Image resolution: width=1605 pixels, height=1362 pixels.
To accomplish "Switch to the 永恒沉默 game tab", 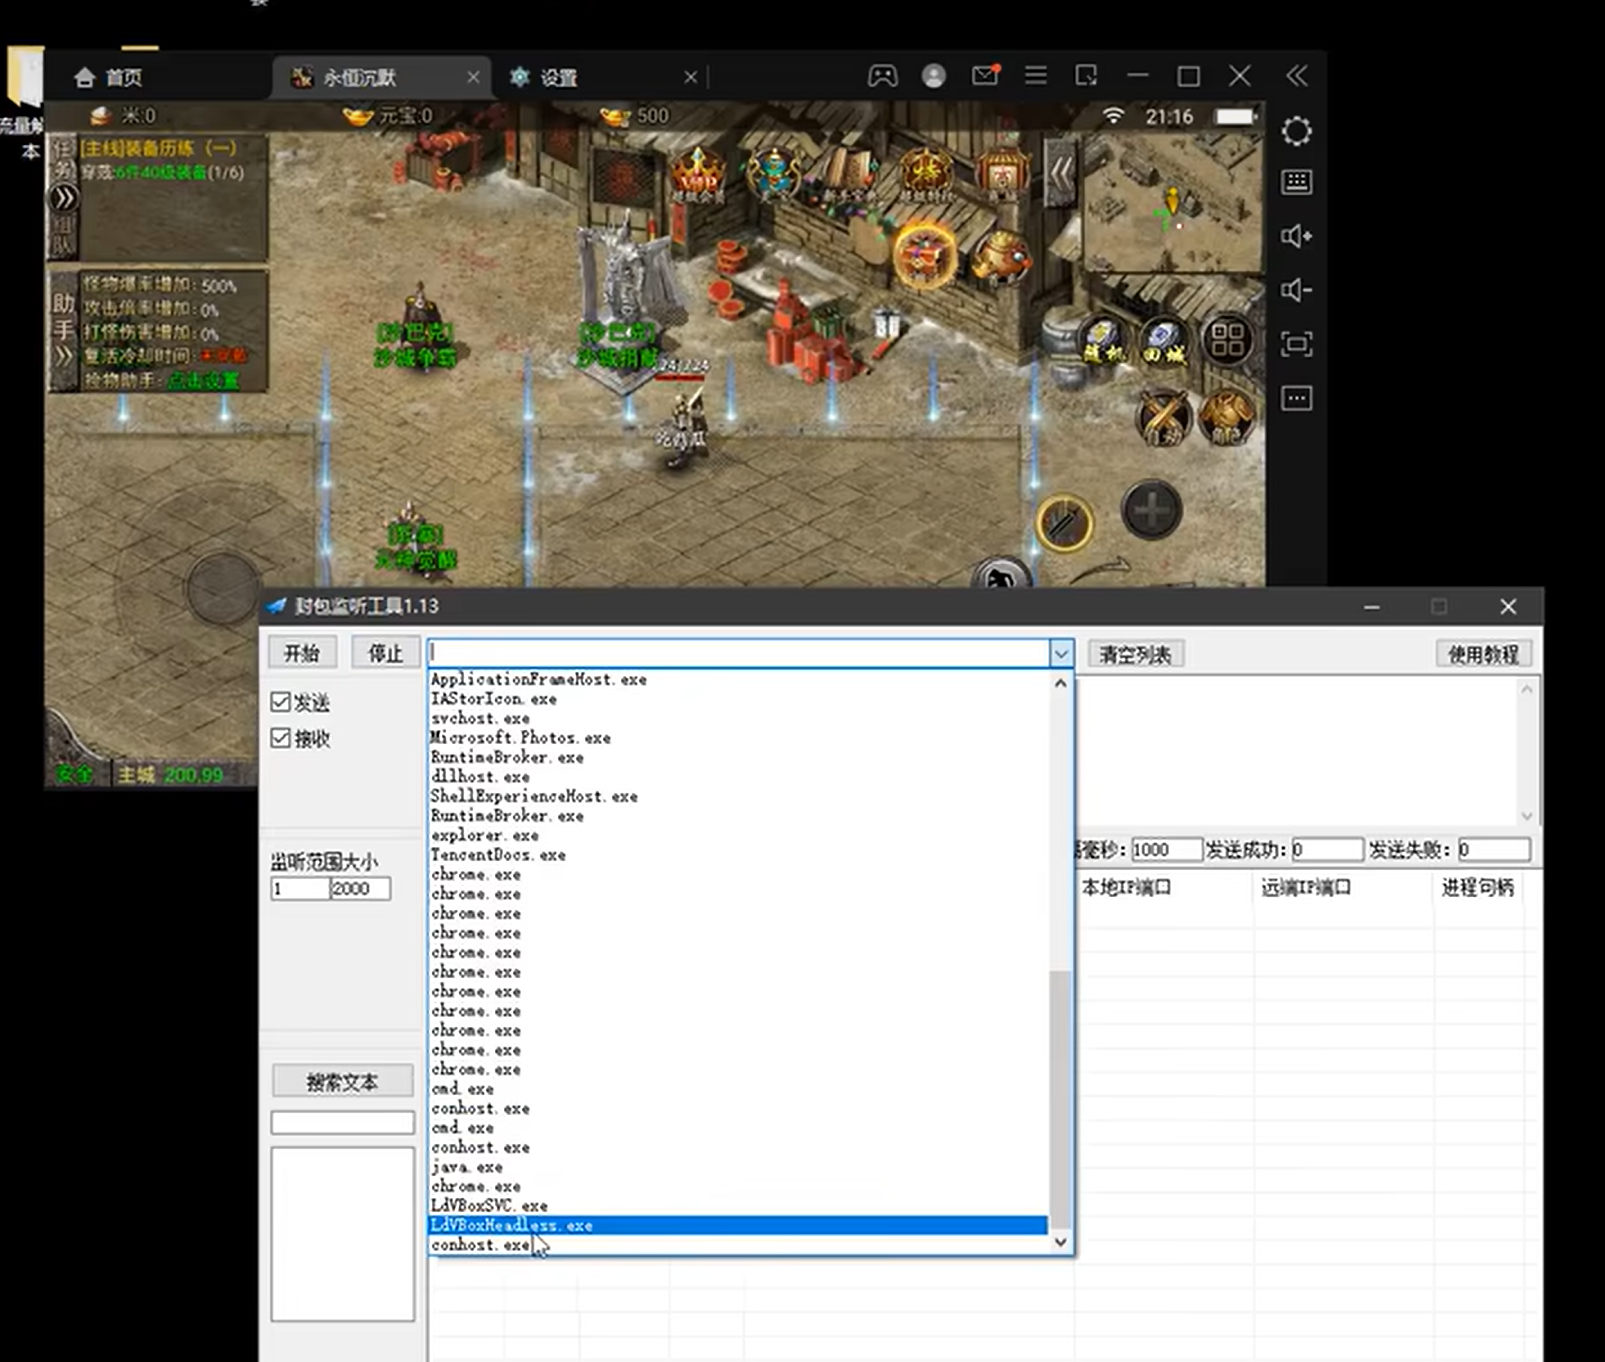I will pos(383,77).
